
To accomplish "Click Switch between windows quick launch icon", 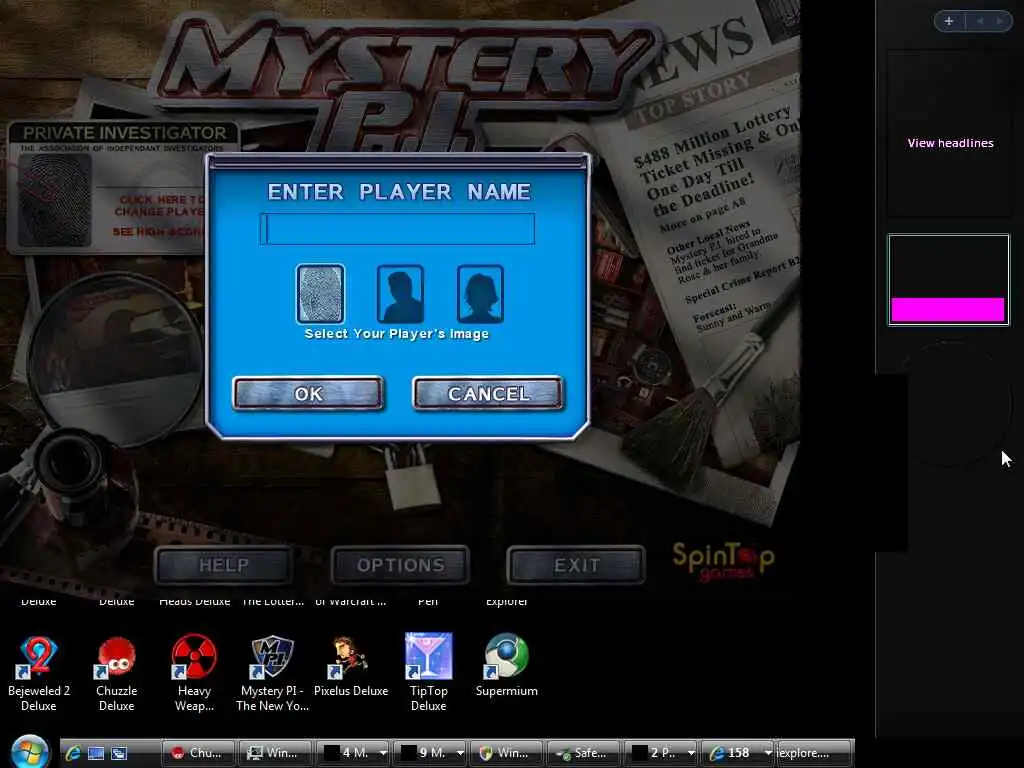I will pos(119,753).
